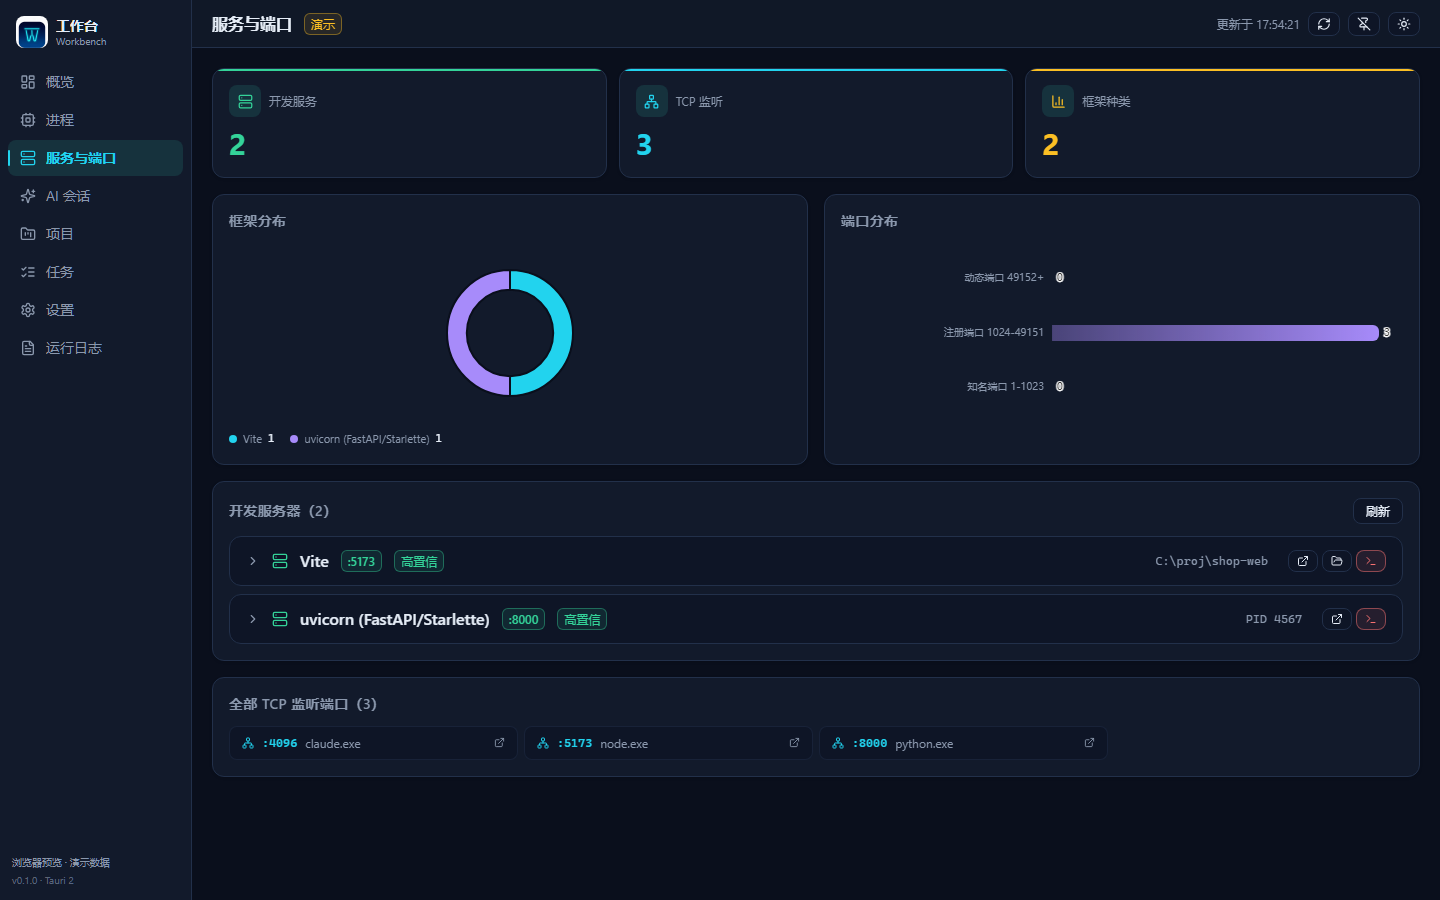Select 服务与端口 in the sidebar

tap(95, 158)
